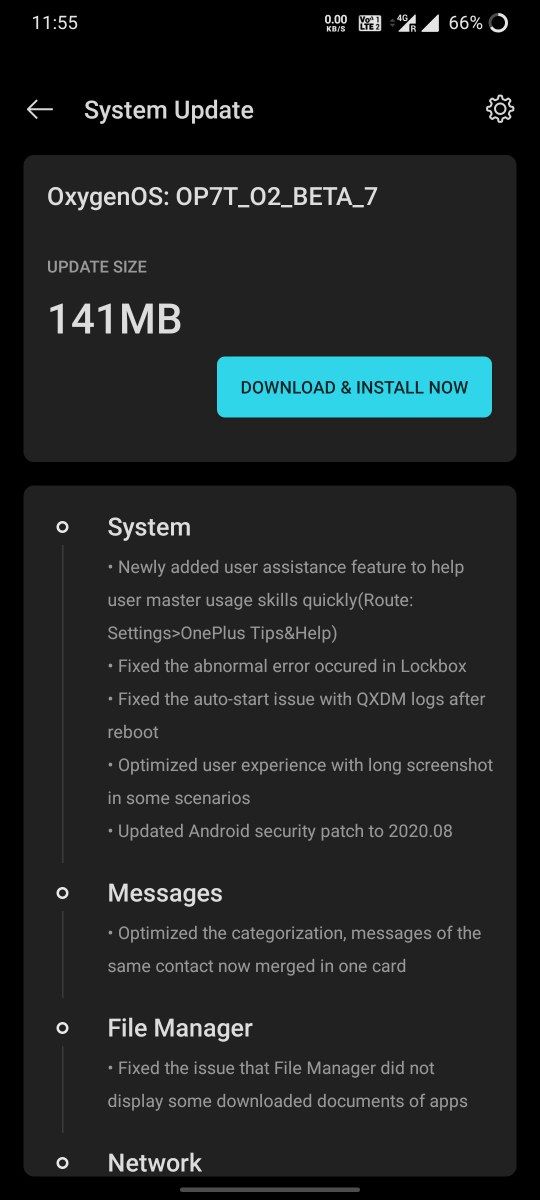Tap the home gesture bar at bottom
Viewport: 540px width, 1200px height.
click(x=270, y=1189)
